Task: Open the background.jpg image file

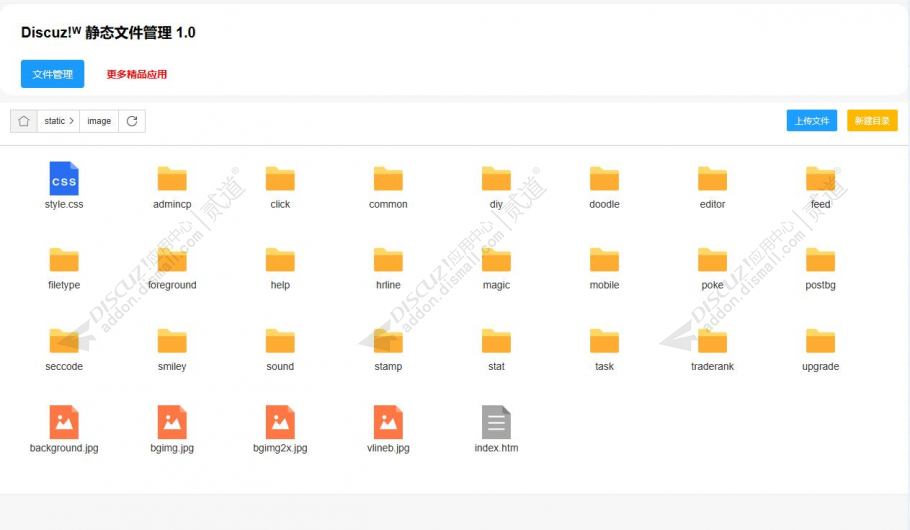Action: 64,422
